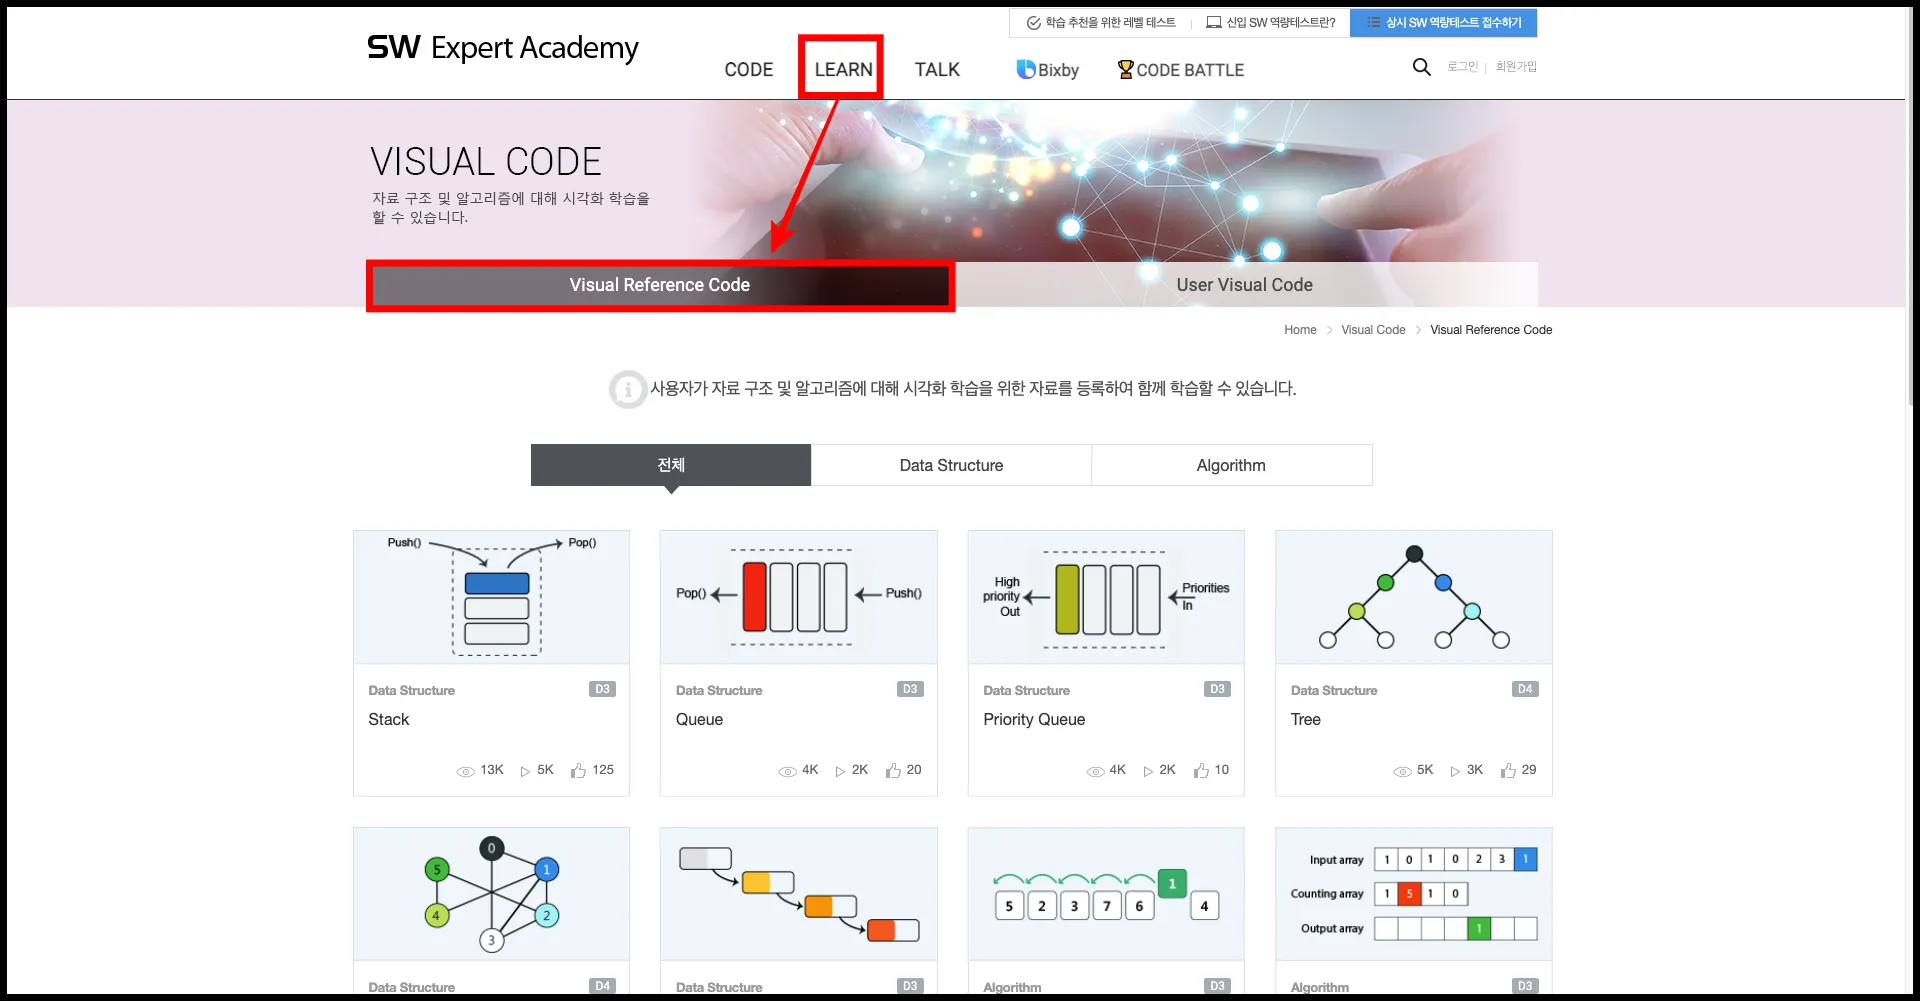Open the Stack visualization thumbnail
The width and height of the screenshot is (1920, 1001).
point(491,597)
